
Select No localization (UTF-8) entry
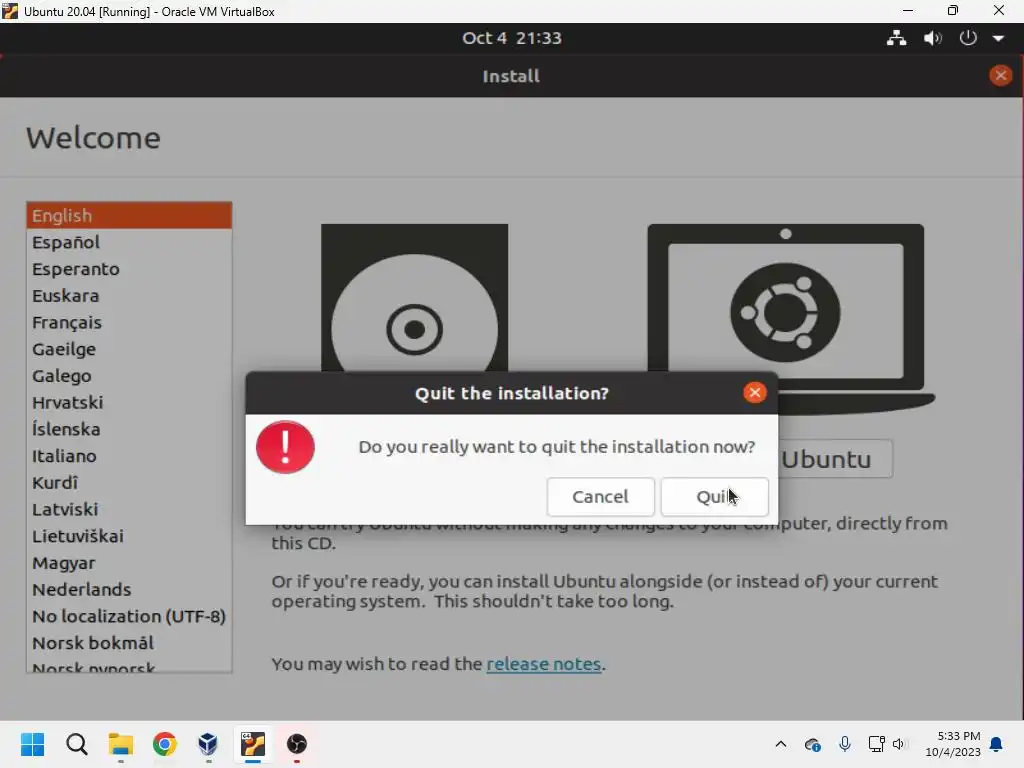129,617
